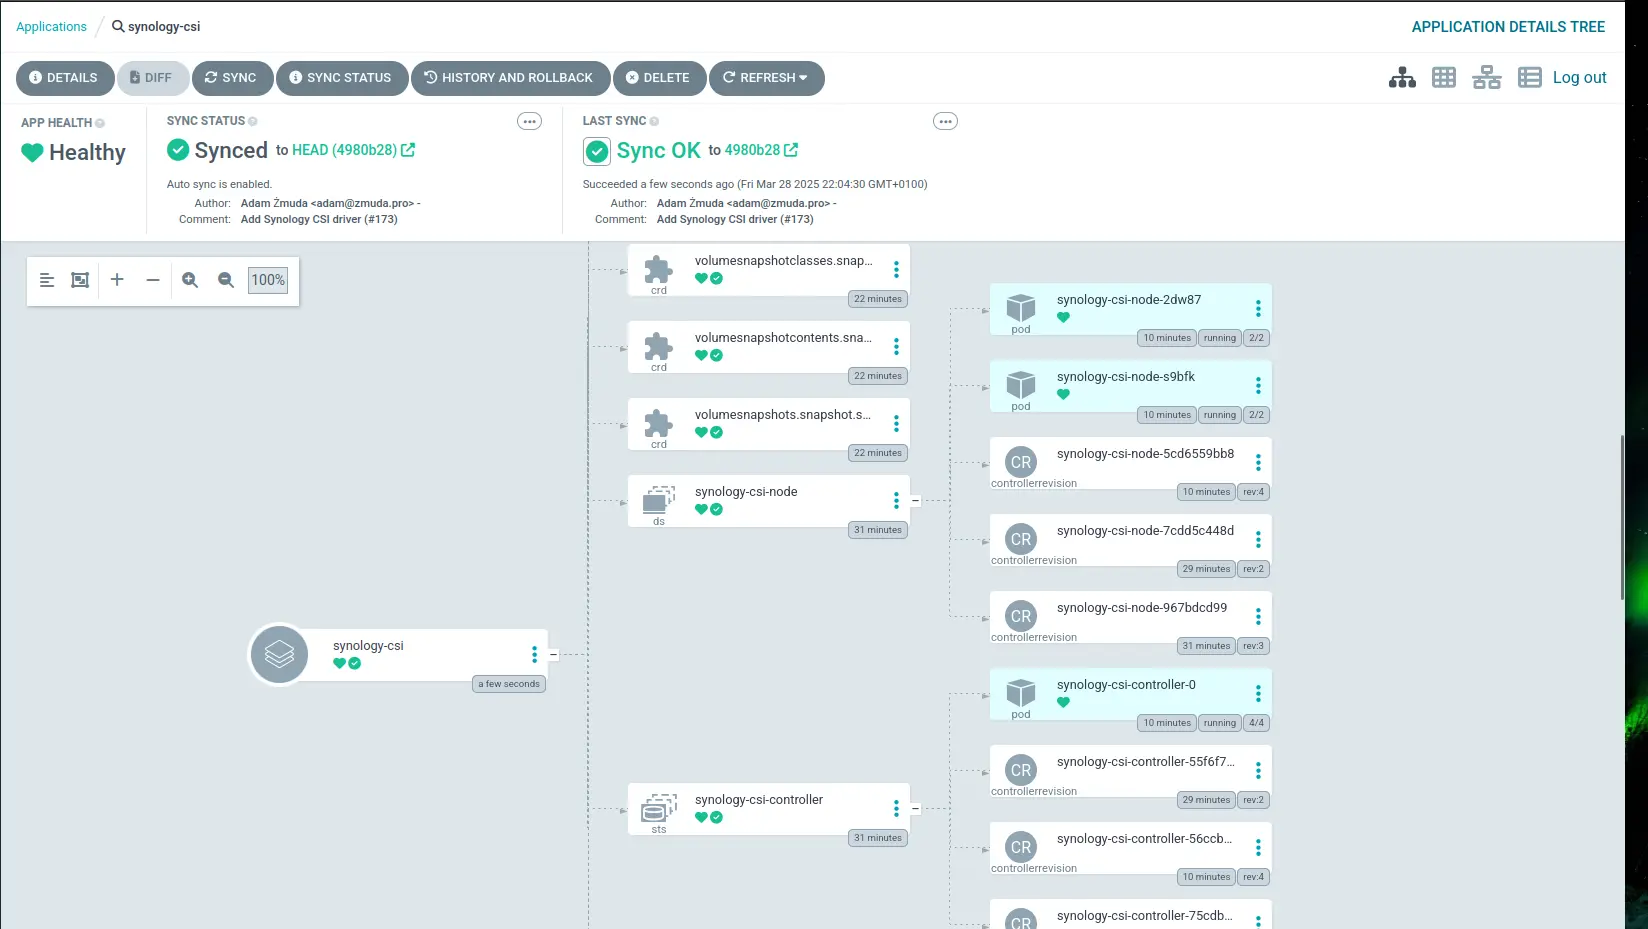Open application Details

65,78
